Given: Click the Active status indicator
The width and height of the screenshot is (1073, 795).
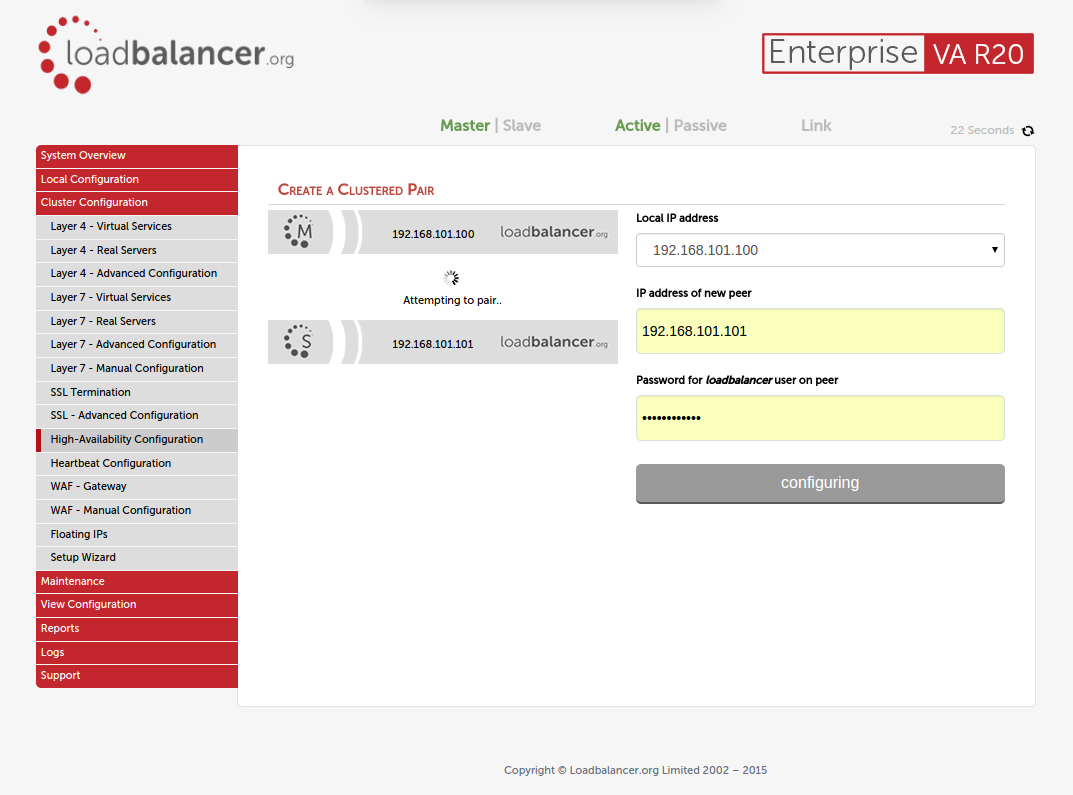Looking at the screenshot, I should [x=637, y=126].
